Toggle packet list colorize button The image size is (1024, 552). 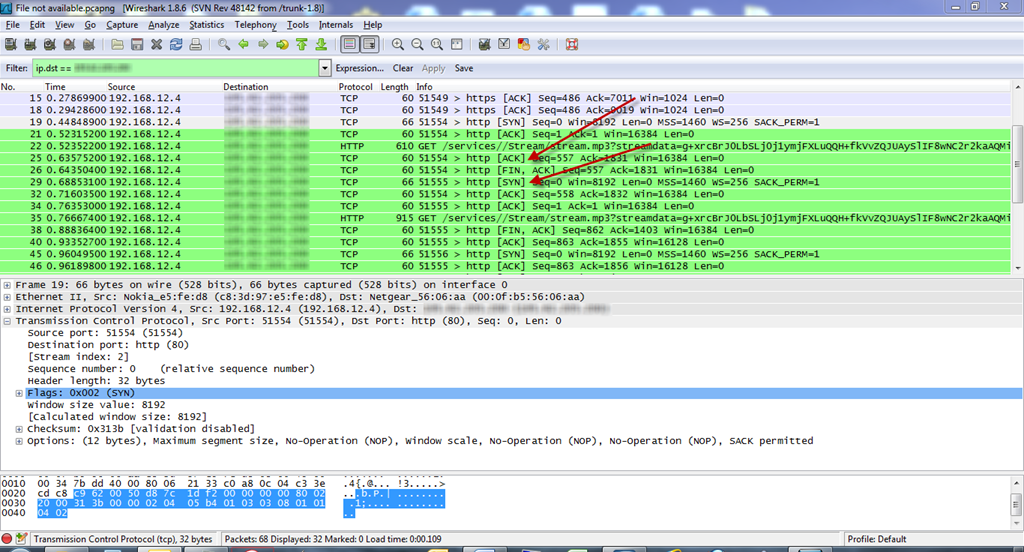(x=350, y=45)
